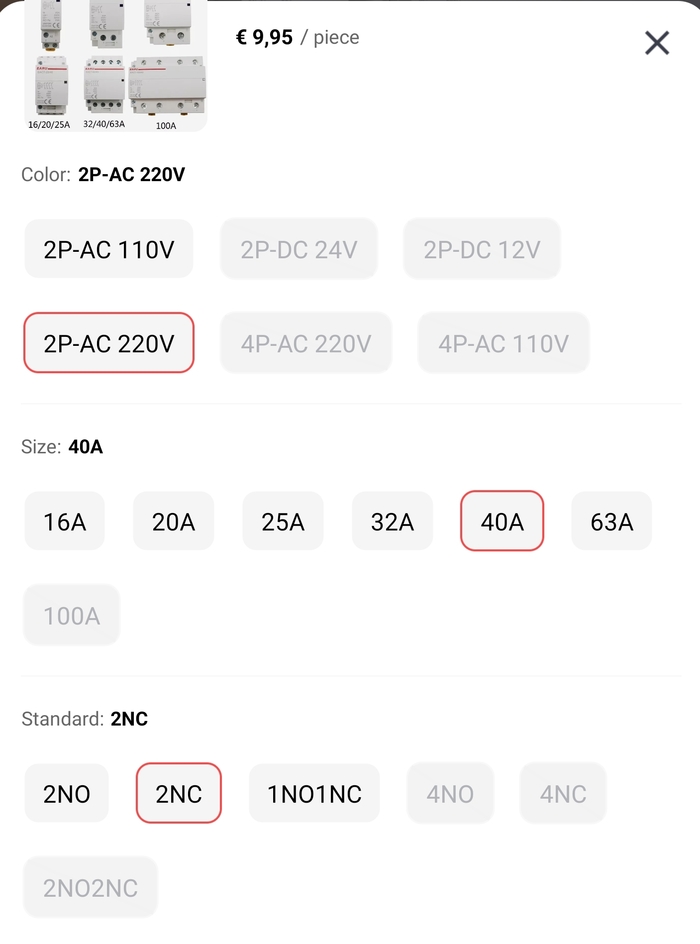
Task: Choose the 20A size option
Action: 174,521
